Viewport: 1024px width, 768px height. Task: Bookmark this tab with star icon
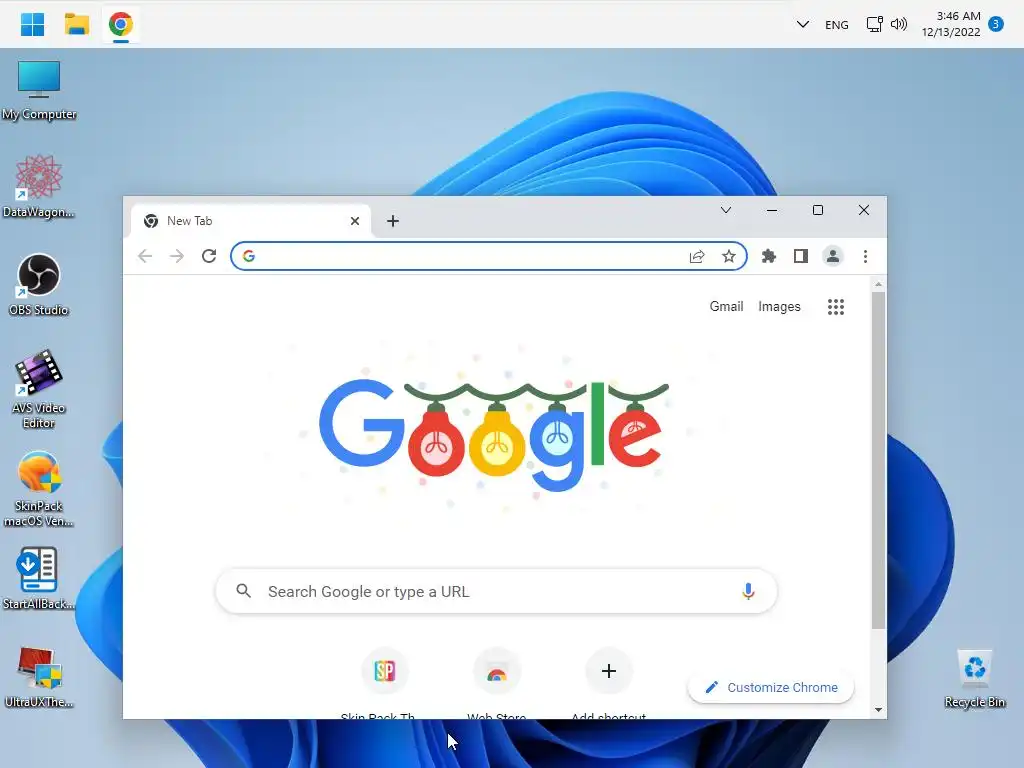[x=729, y=256]
